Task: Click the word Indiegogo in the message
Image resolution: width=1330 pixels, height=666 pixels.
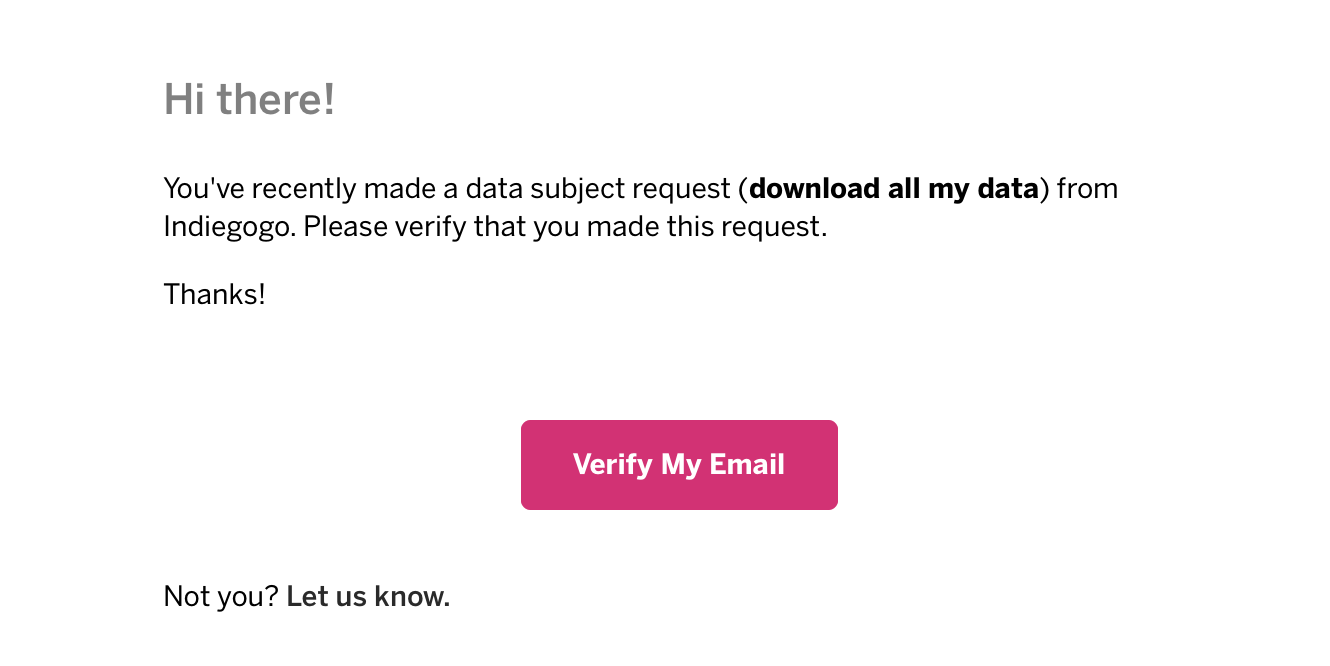Action: click(x=229, y=227)
